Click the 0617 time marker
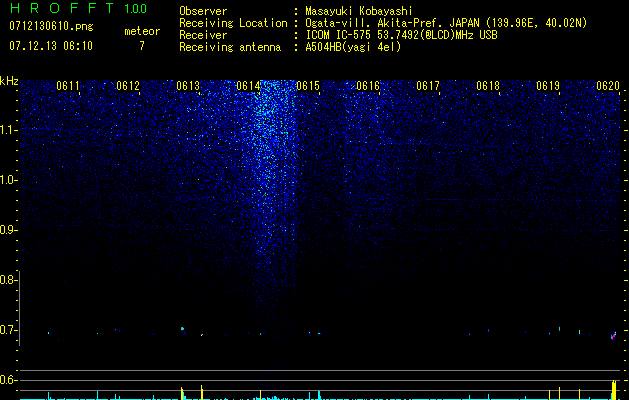 pos(428,86)
